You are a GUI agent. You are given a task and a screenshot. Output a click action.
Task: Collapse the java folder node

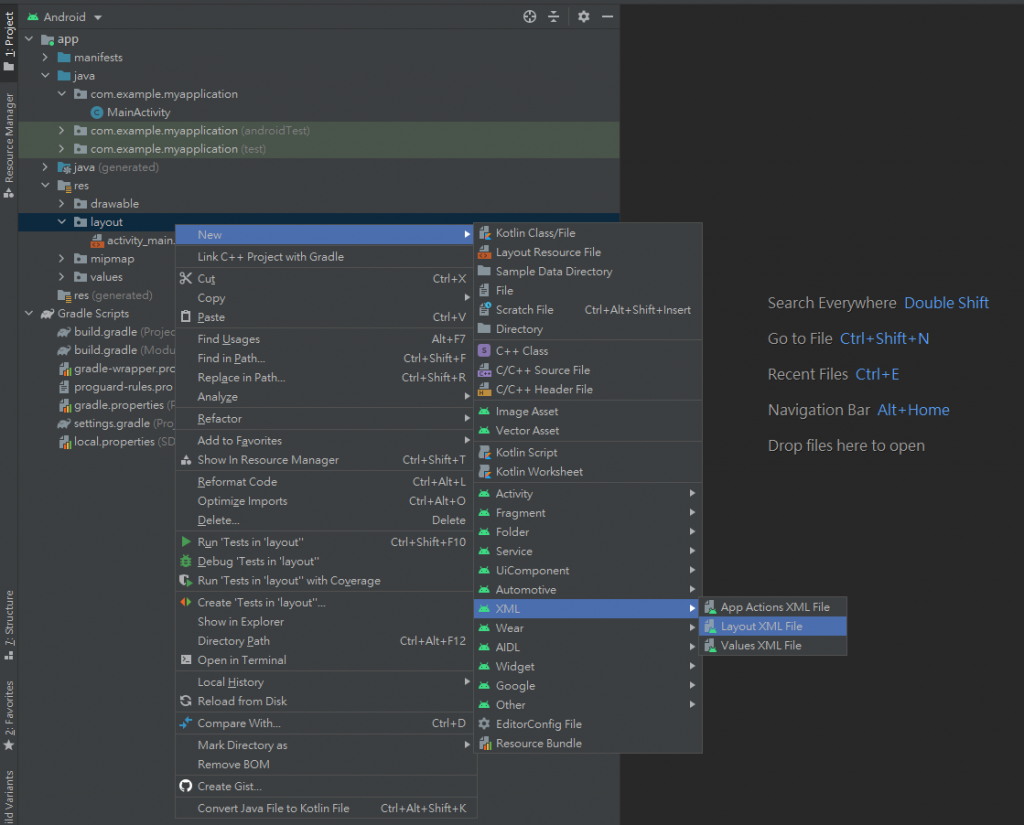[x=46, y=76]
